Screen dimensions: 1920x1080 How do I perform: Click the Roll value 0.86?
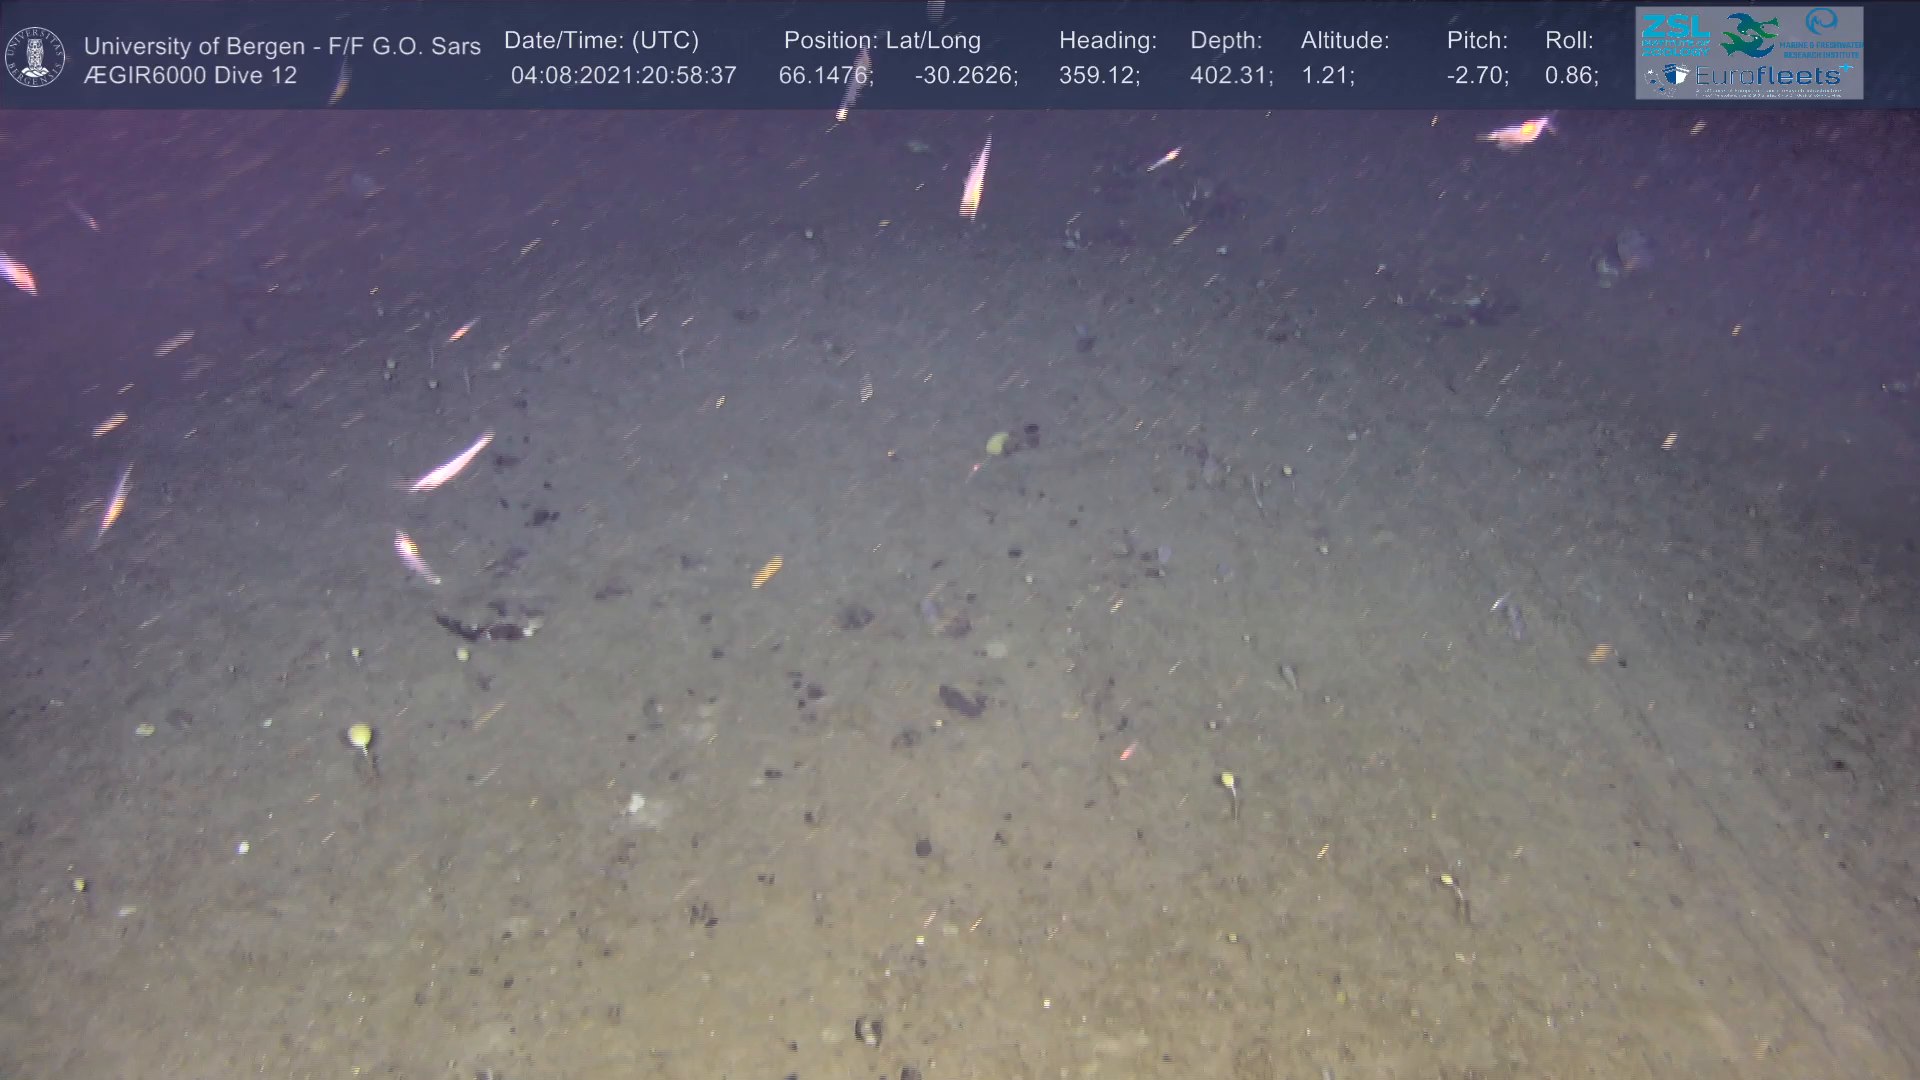(x=1570, y=76)
